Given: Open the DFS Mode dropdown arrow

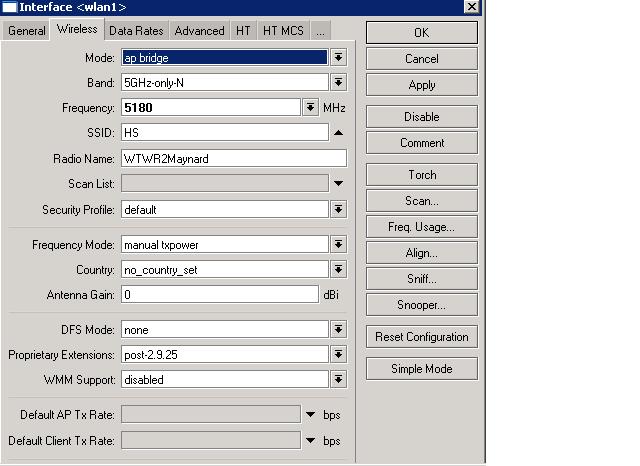Looking at the screenshot, I should point(338,329).
